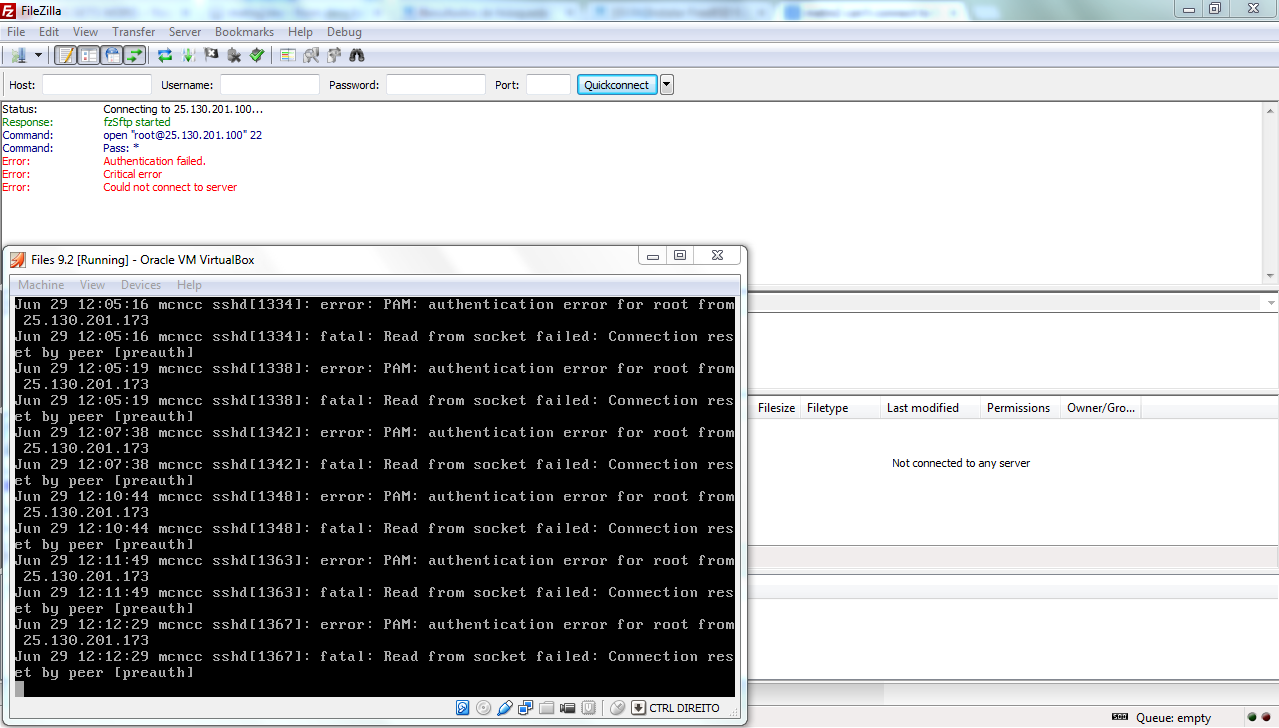Viewport: 1279px width, 728px height.
Task: Open the VirtualBox Machine menu
Action: coord(41,285)
